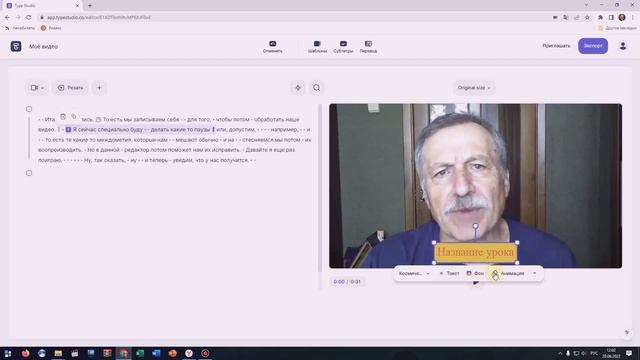Click the browser back arrow
Image resolution: width=640 pixels, height=360 pixels.
(7, 18)
